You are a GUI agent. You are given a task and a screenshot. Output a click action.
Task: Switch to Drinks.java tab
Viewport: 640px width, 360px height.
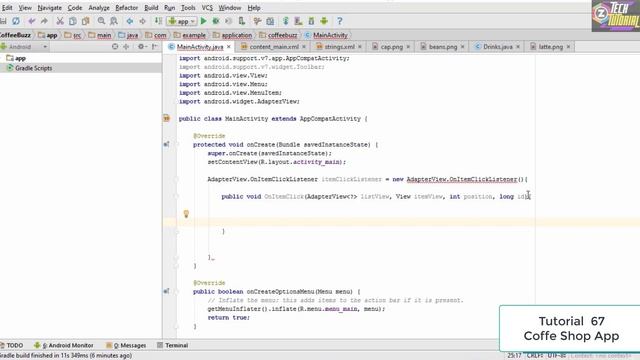click(498, 47)
